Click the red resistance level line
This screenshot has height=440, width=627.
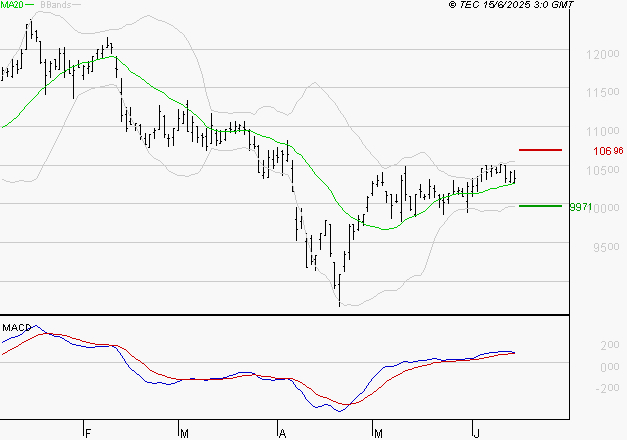(540, 150)
